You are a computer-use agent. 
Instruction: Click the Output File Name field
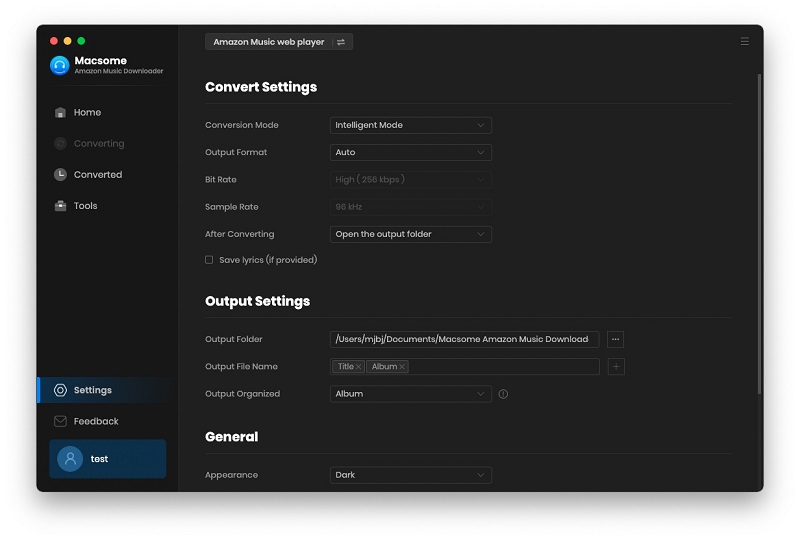(x=464, y=366)
